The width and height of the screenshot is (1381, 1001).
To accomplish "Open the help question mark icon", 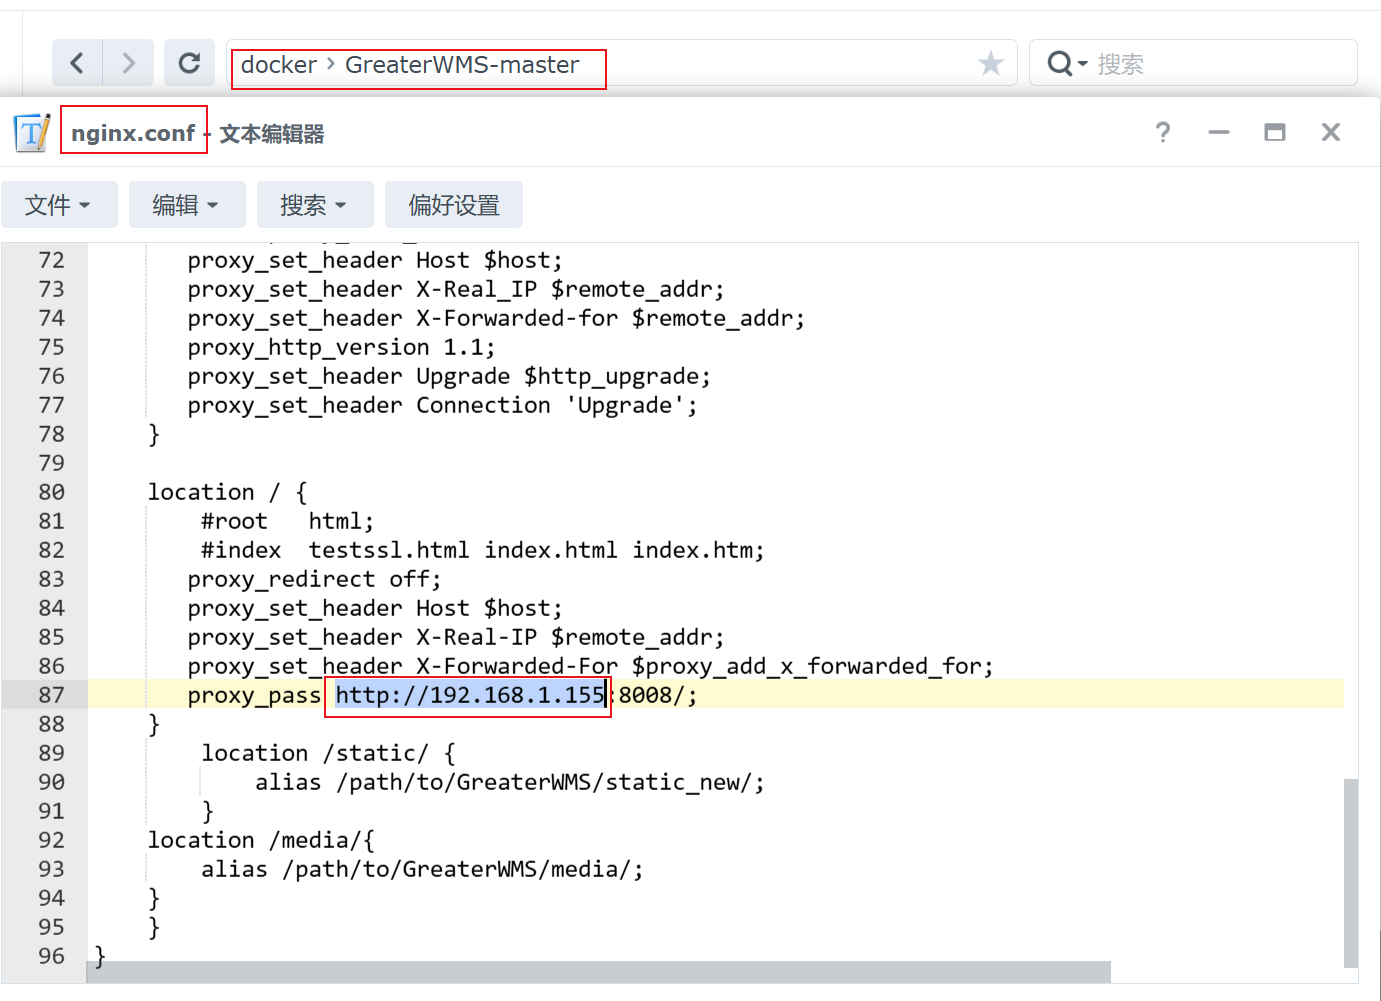I will coord(1162,132).
